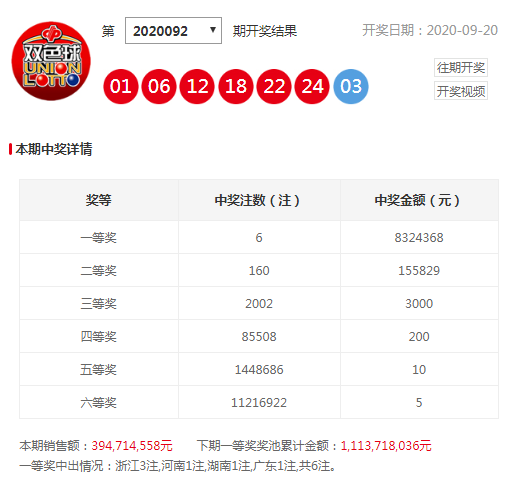Click the 中奖金额（元） column header
The width and height of the screenshot is (506, 489).
[417, 200]
